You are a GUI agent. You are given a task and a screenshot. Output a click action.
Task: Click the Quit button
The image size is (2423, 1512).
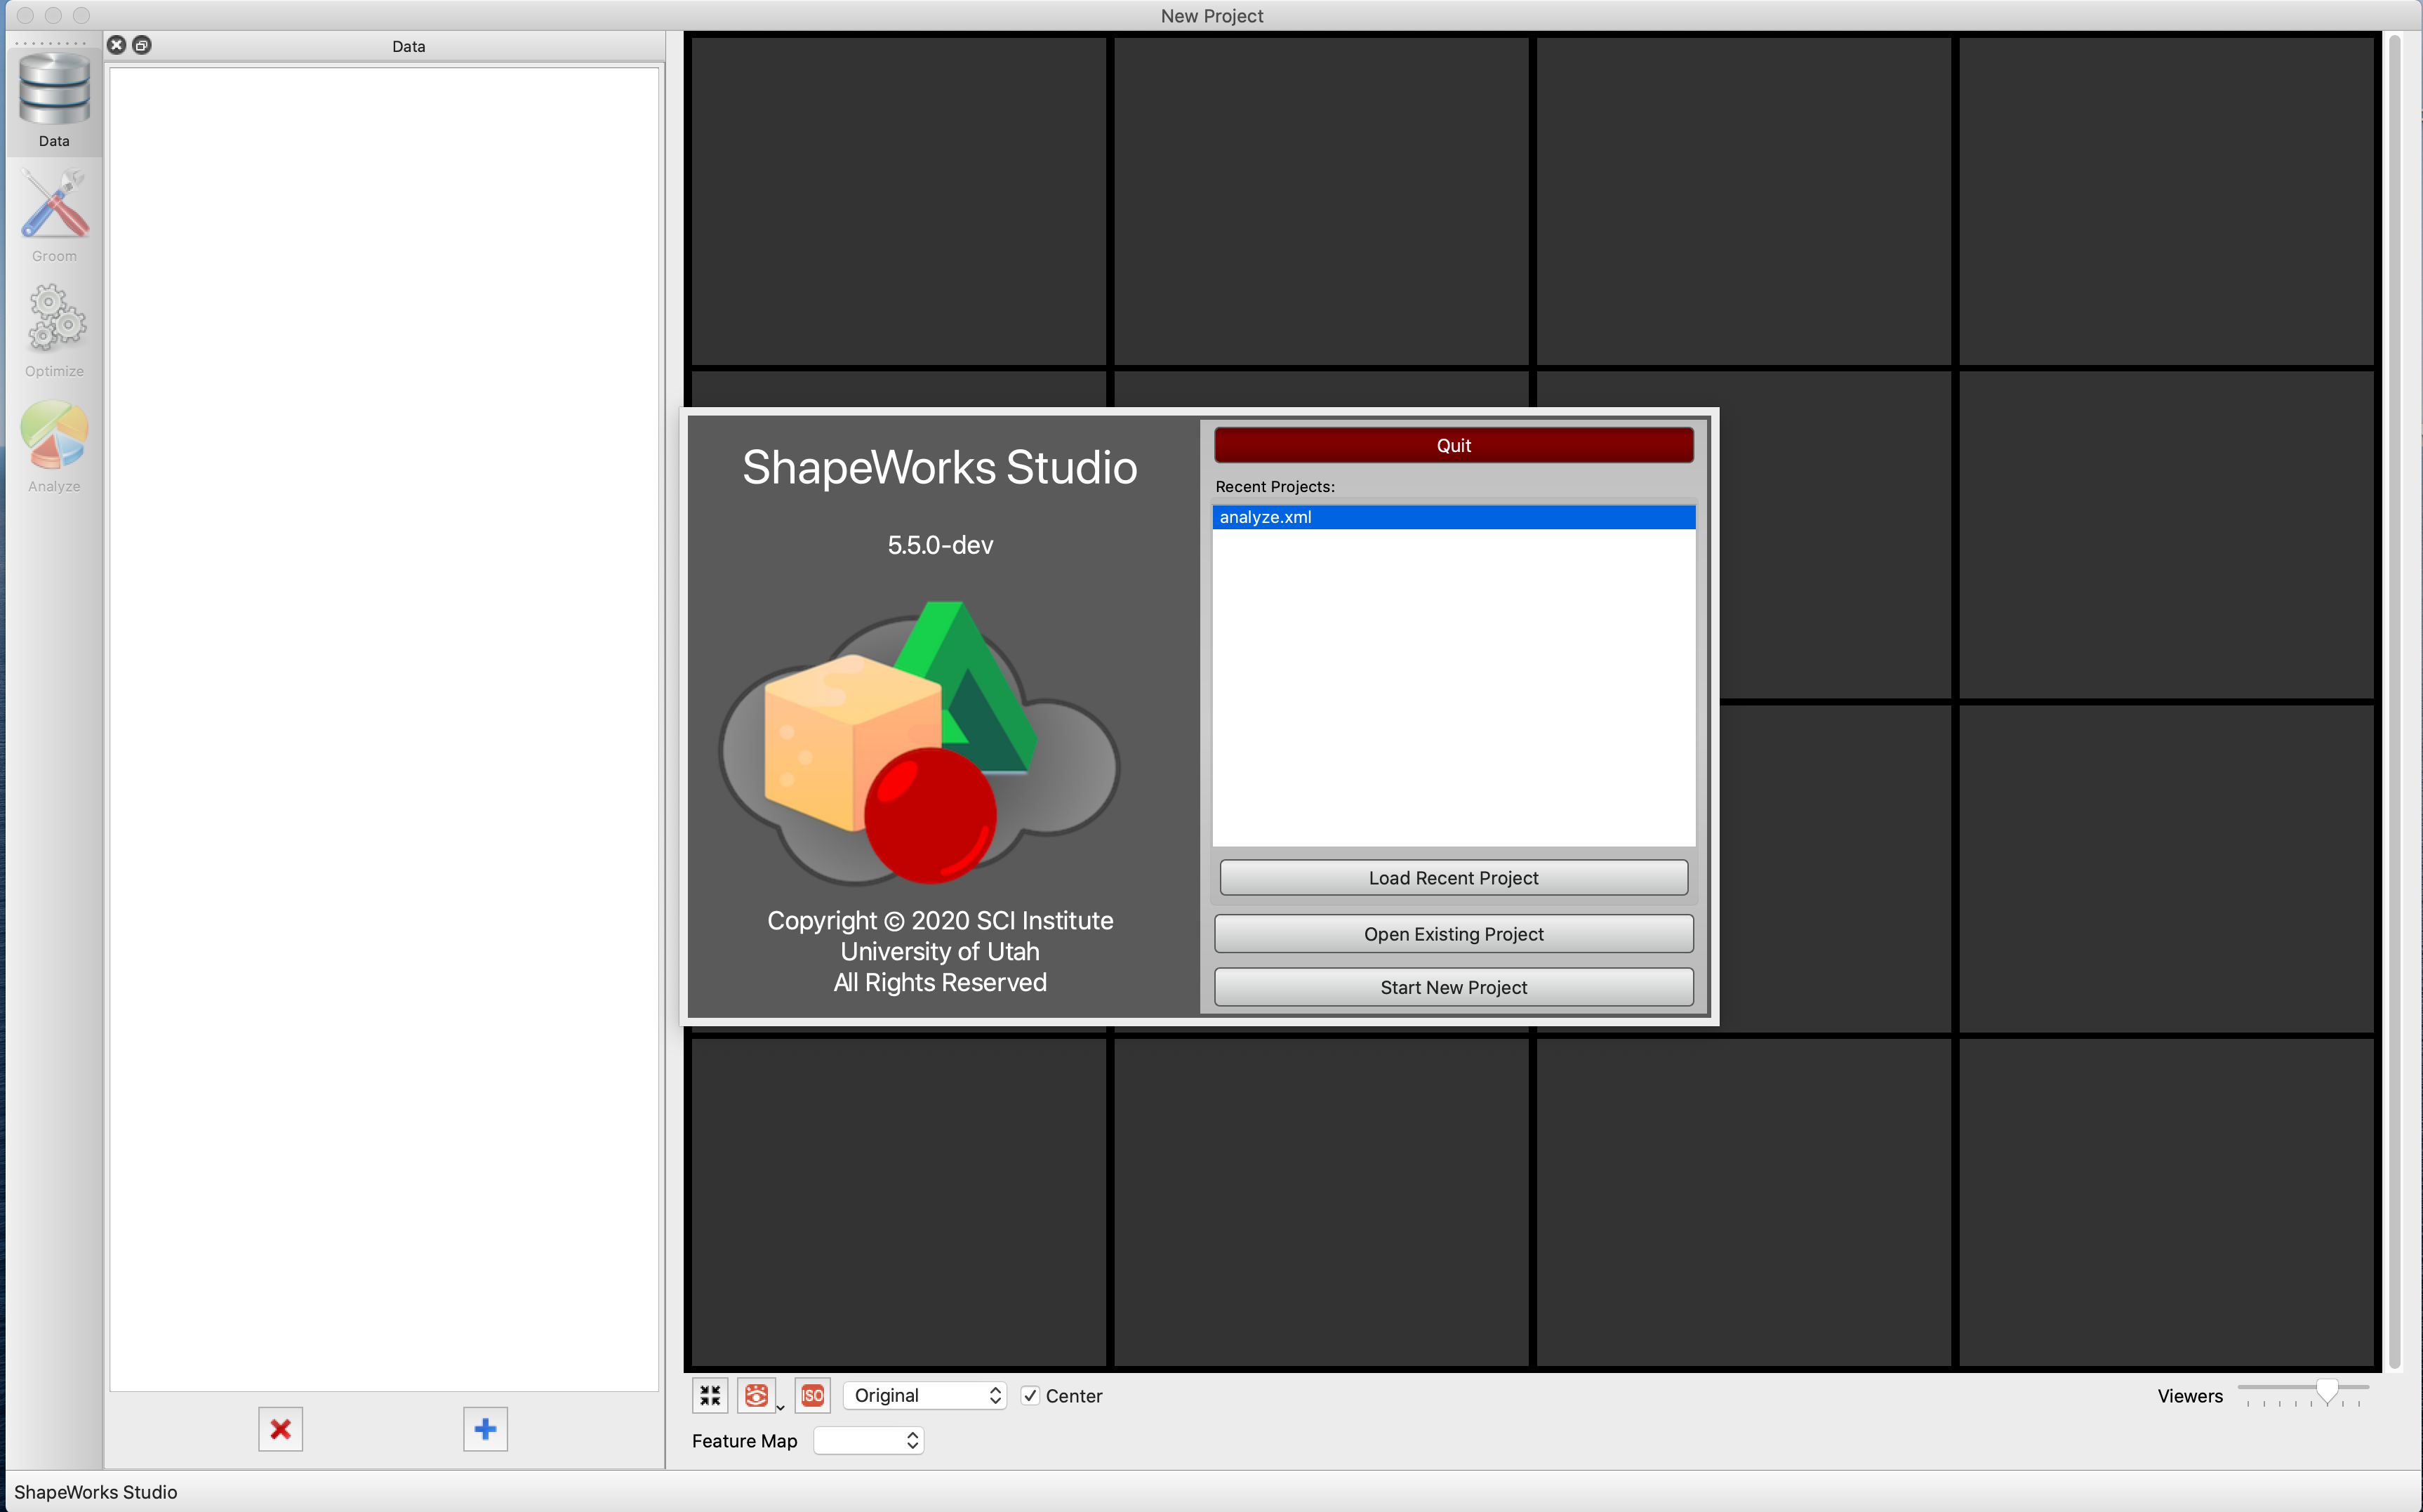click(x=1453, y=445)
